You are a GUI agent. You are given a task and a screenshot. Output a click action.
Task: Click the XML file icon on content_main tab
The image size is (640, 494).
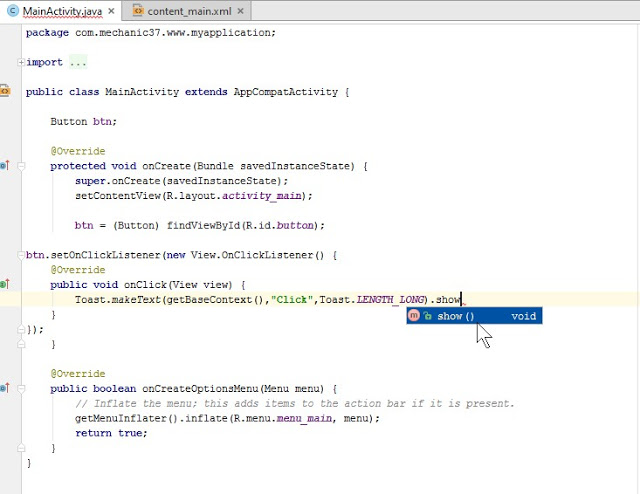(x=138, y=11)
